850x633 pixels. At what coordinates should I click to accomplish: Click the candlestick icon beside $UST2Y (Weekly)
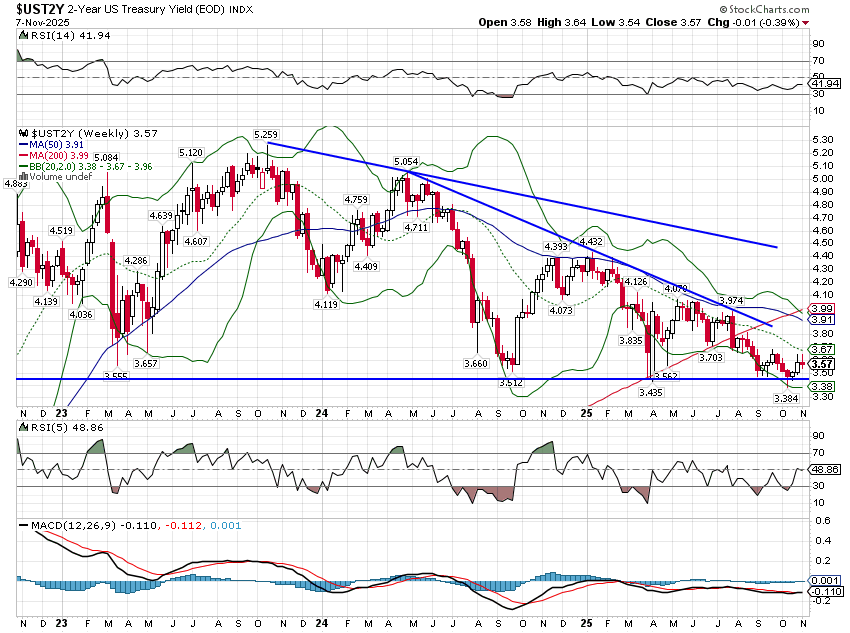click(24, 132)
